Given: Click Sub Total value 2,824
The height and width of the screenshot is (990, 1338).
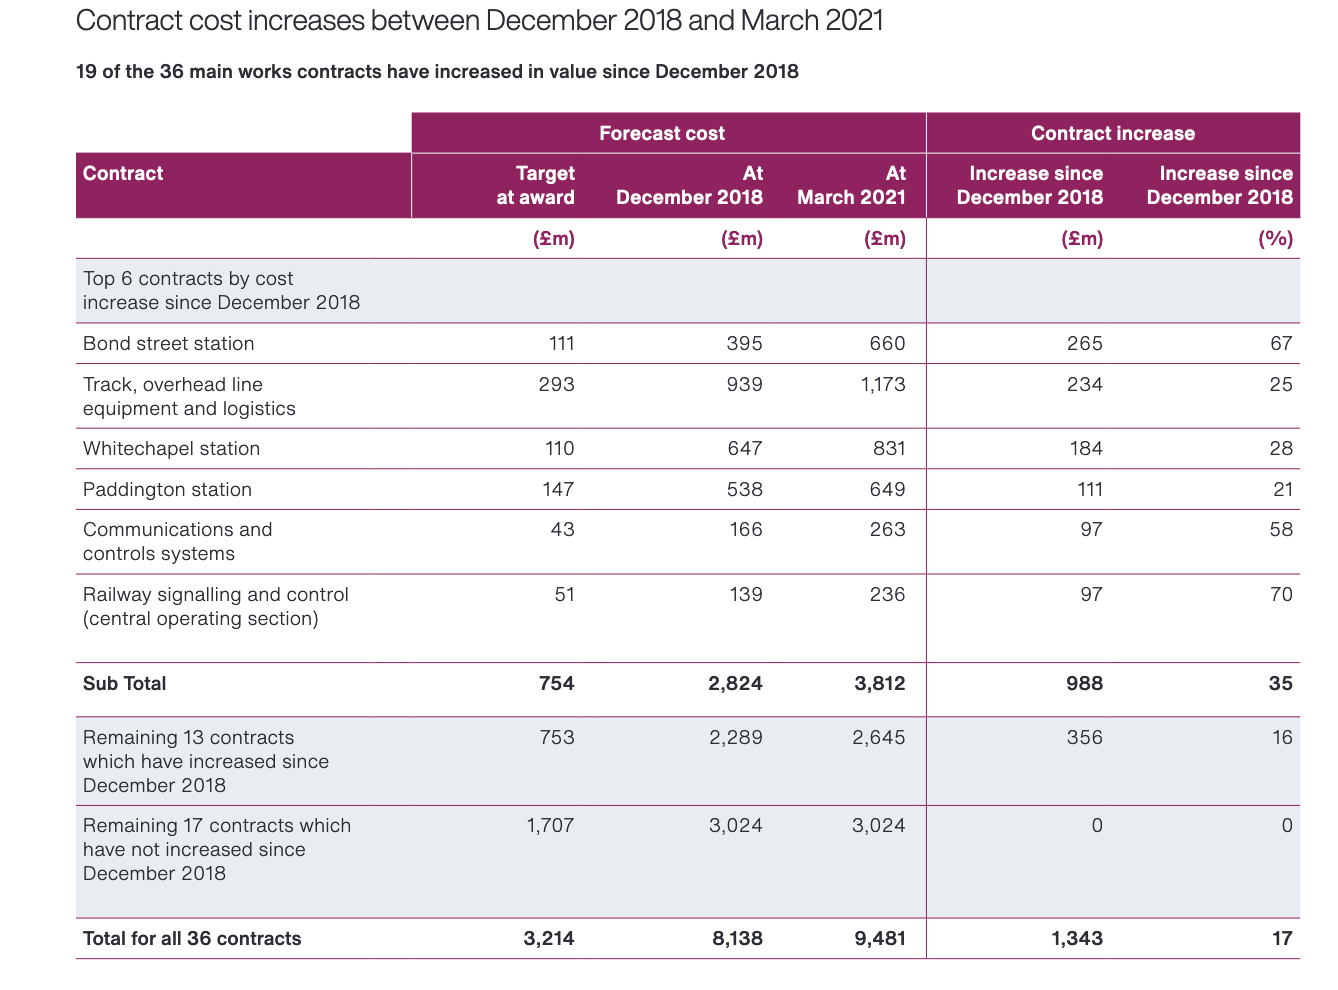Looking at the screenshot, I should pos(736,683).
